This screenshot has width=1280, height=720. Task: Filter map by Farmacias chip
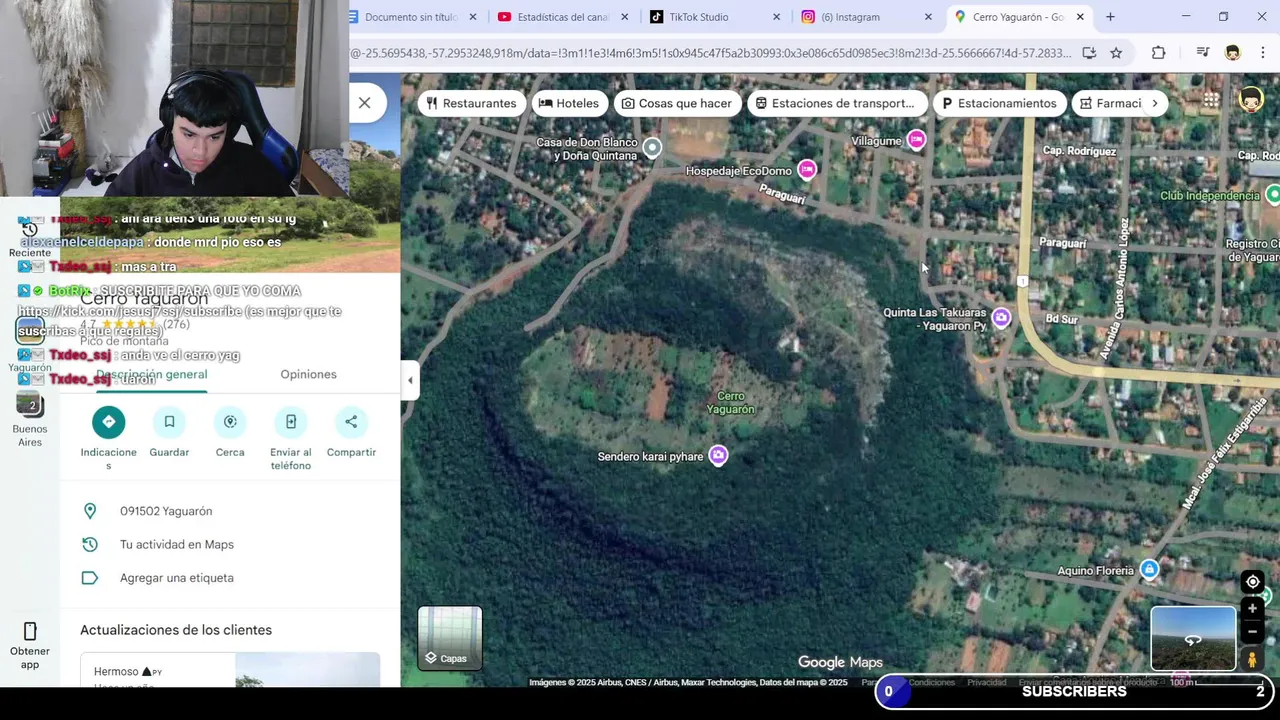tap(1109, 103)
